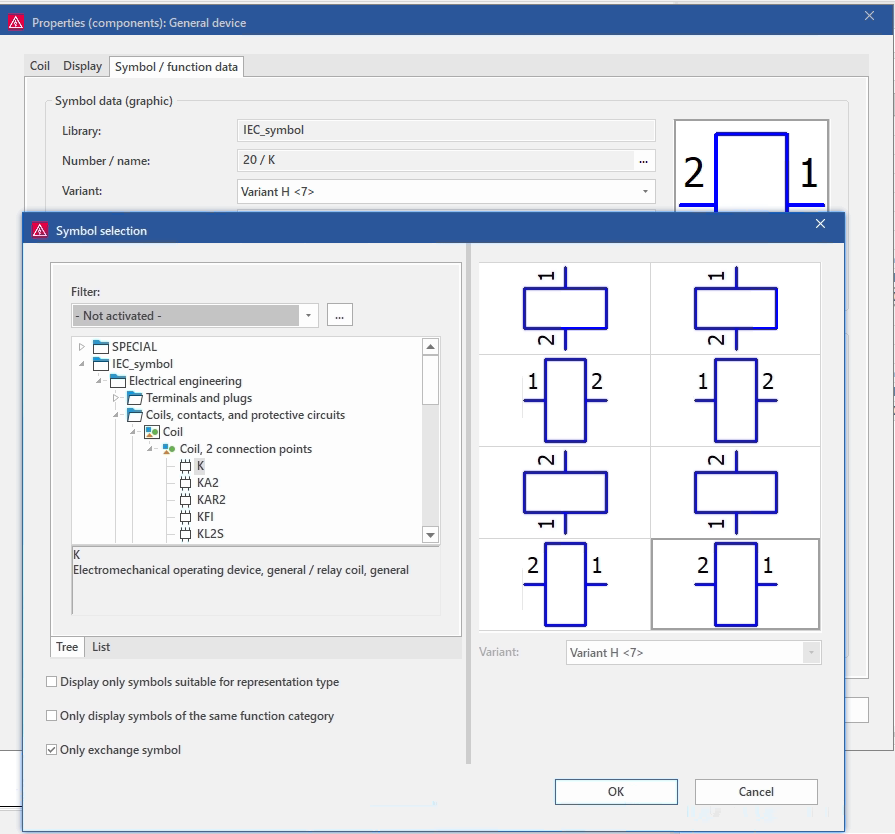
Task: Select the KFI symbol icon
Action: point(185,517)
